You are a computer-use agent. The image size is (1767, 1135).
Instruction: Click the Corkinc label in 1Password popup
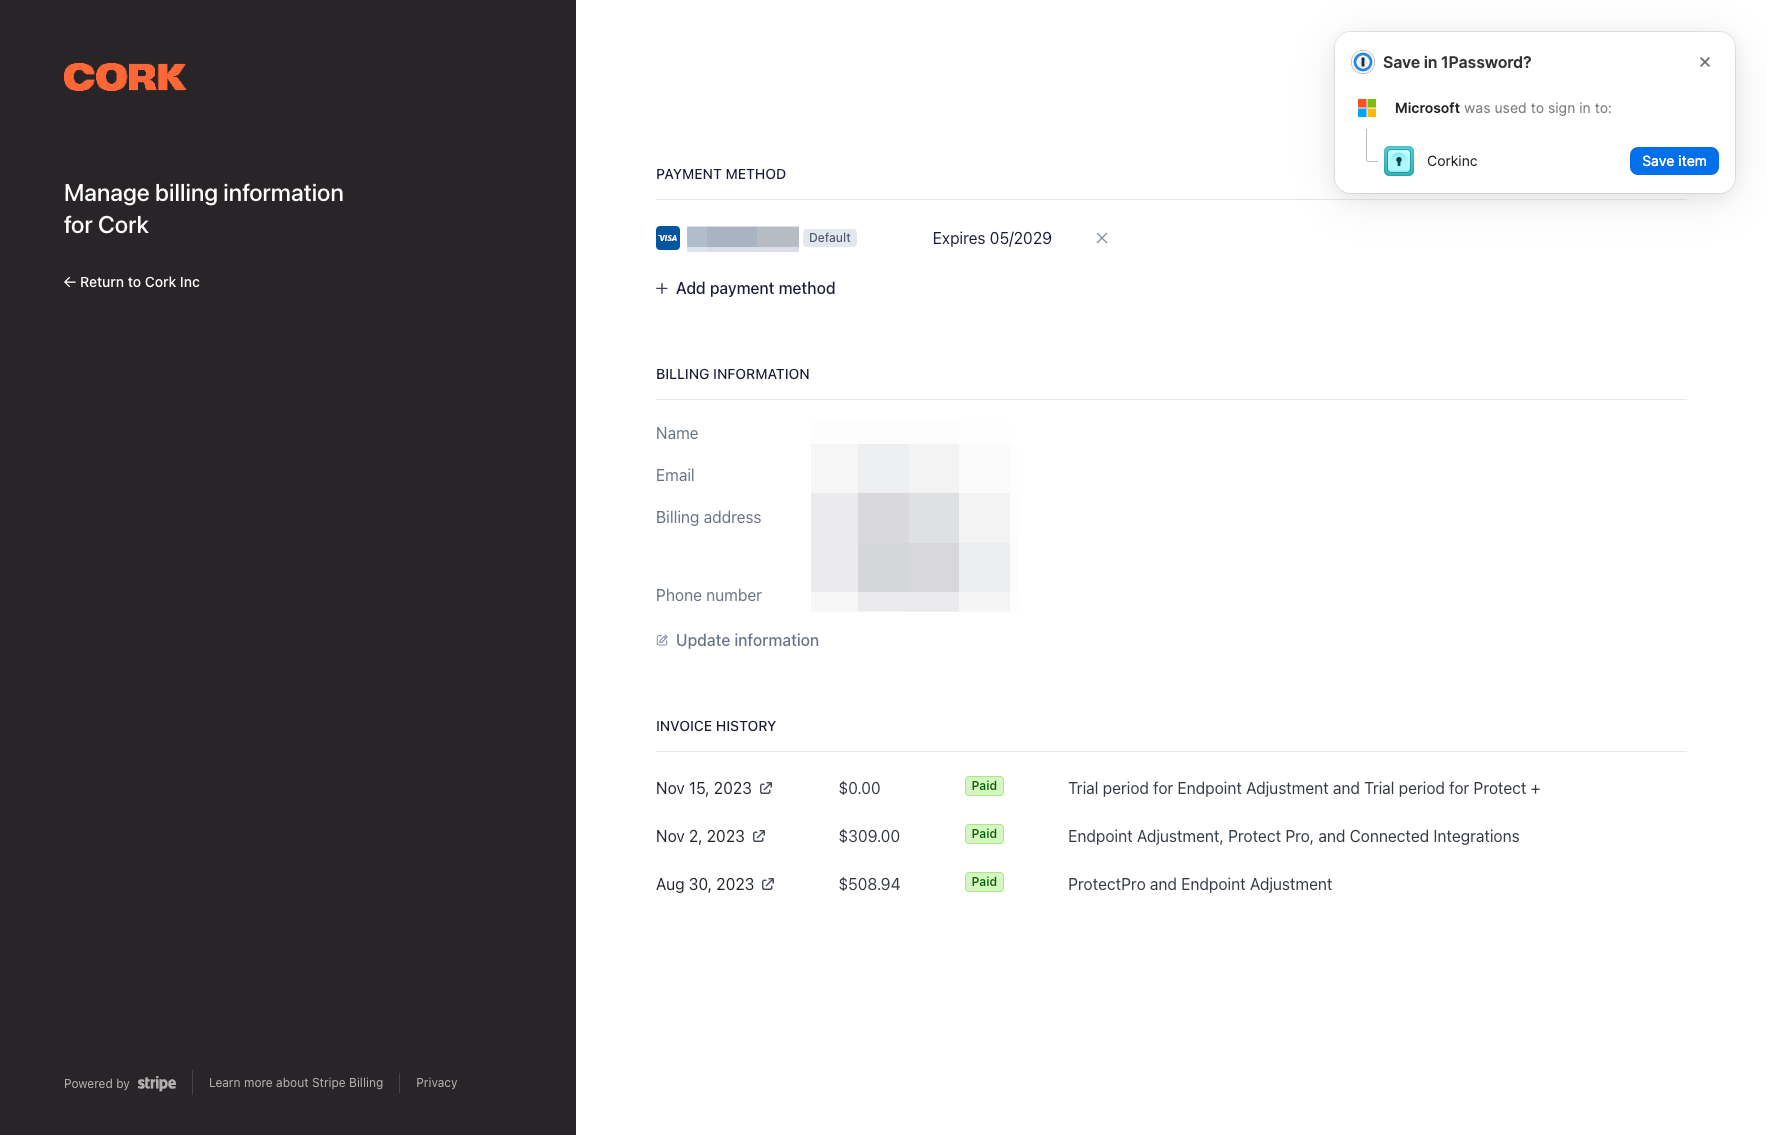tap(1452, 161)
